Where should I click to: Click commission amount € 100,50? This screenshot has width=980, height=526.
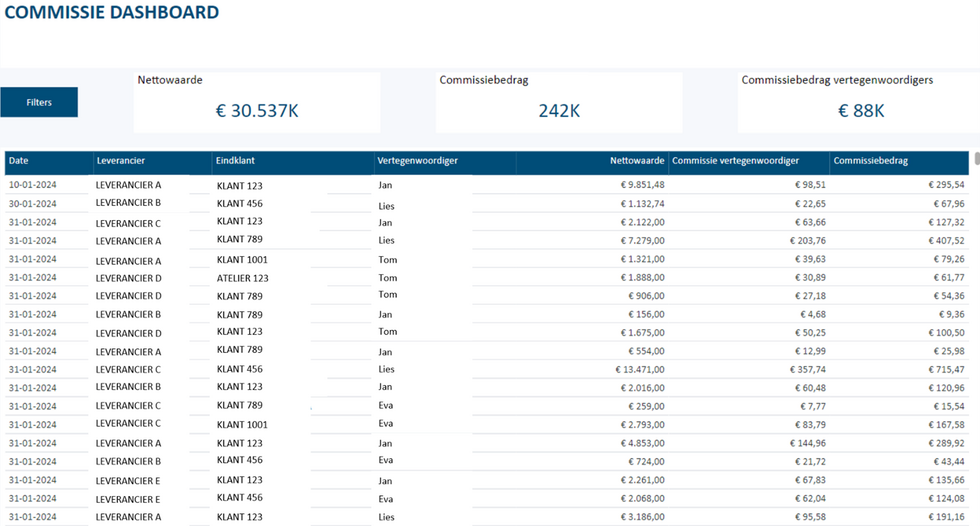(x=946, y=333)
